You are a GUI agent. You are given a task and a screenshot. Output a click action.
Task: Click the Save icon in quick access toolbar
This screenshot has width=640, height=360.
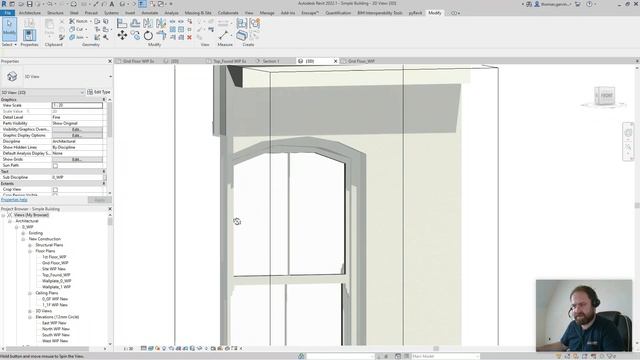[x=29, y=4]
